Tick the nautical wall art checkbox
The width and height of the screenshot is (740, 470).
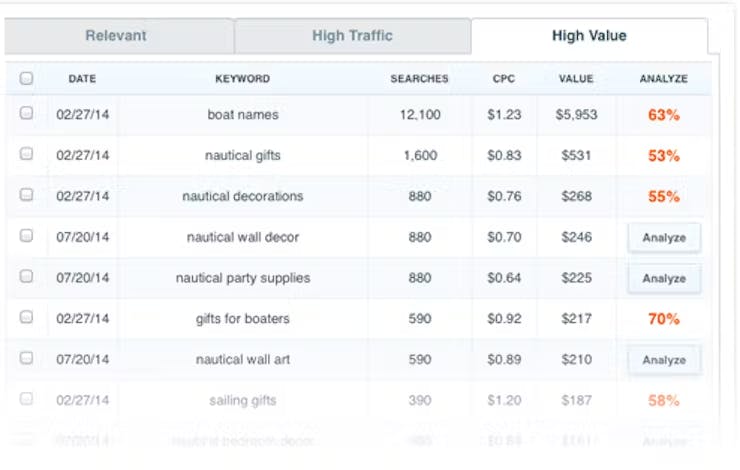coord(26,359)
